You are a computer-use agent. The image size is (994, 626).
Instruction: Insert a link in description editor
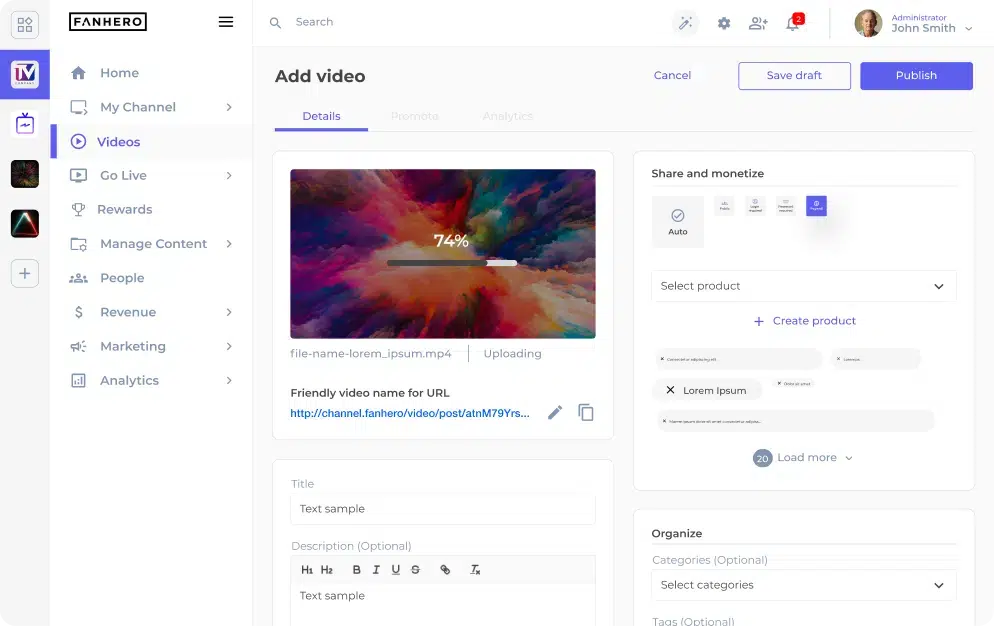coord(445,570)
